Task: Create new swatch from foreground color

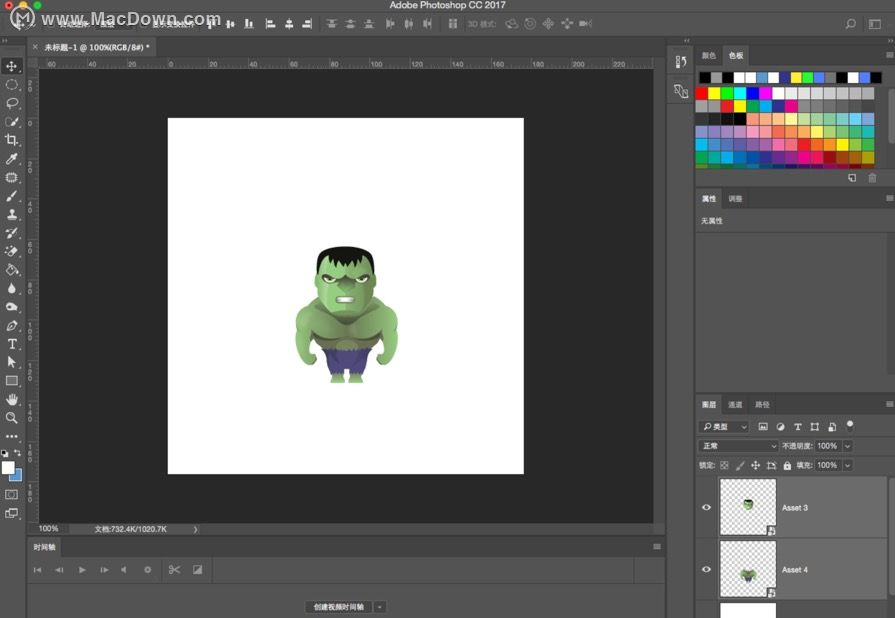Action: click(x=852, y=178)
